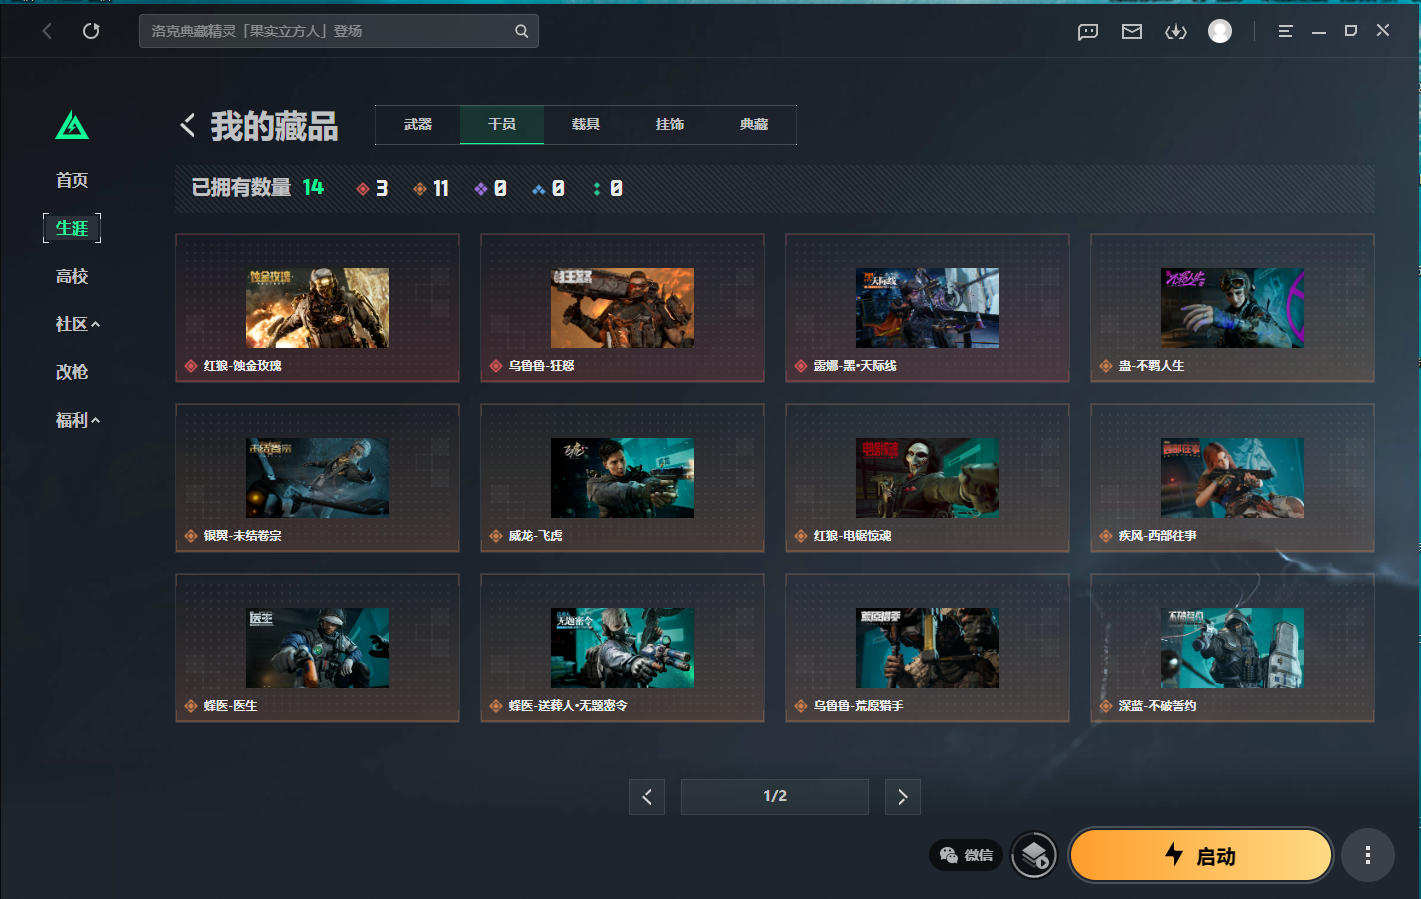The image size is (1421, 899).
Task: Open the 银翼-未结卷宗 skin card
Action: point(317,478)
